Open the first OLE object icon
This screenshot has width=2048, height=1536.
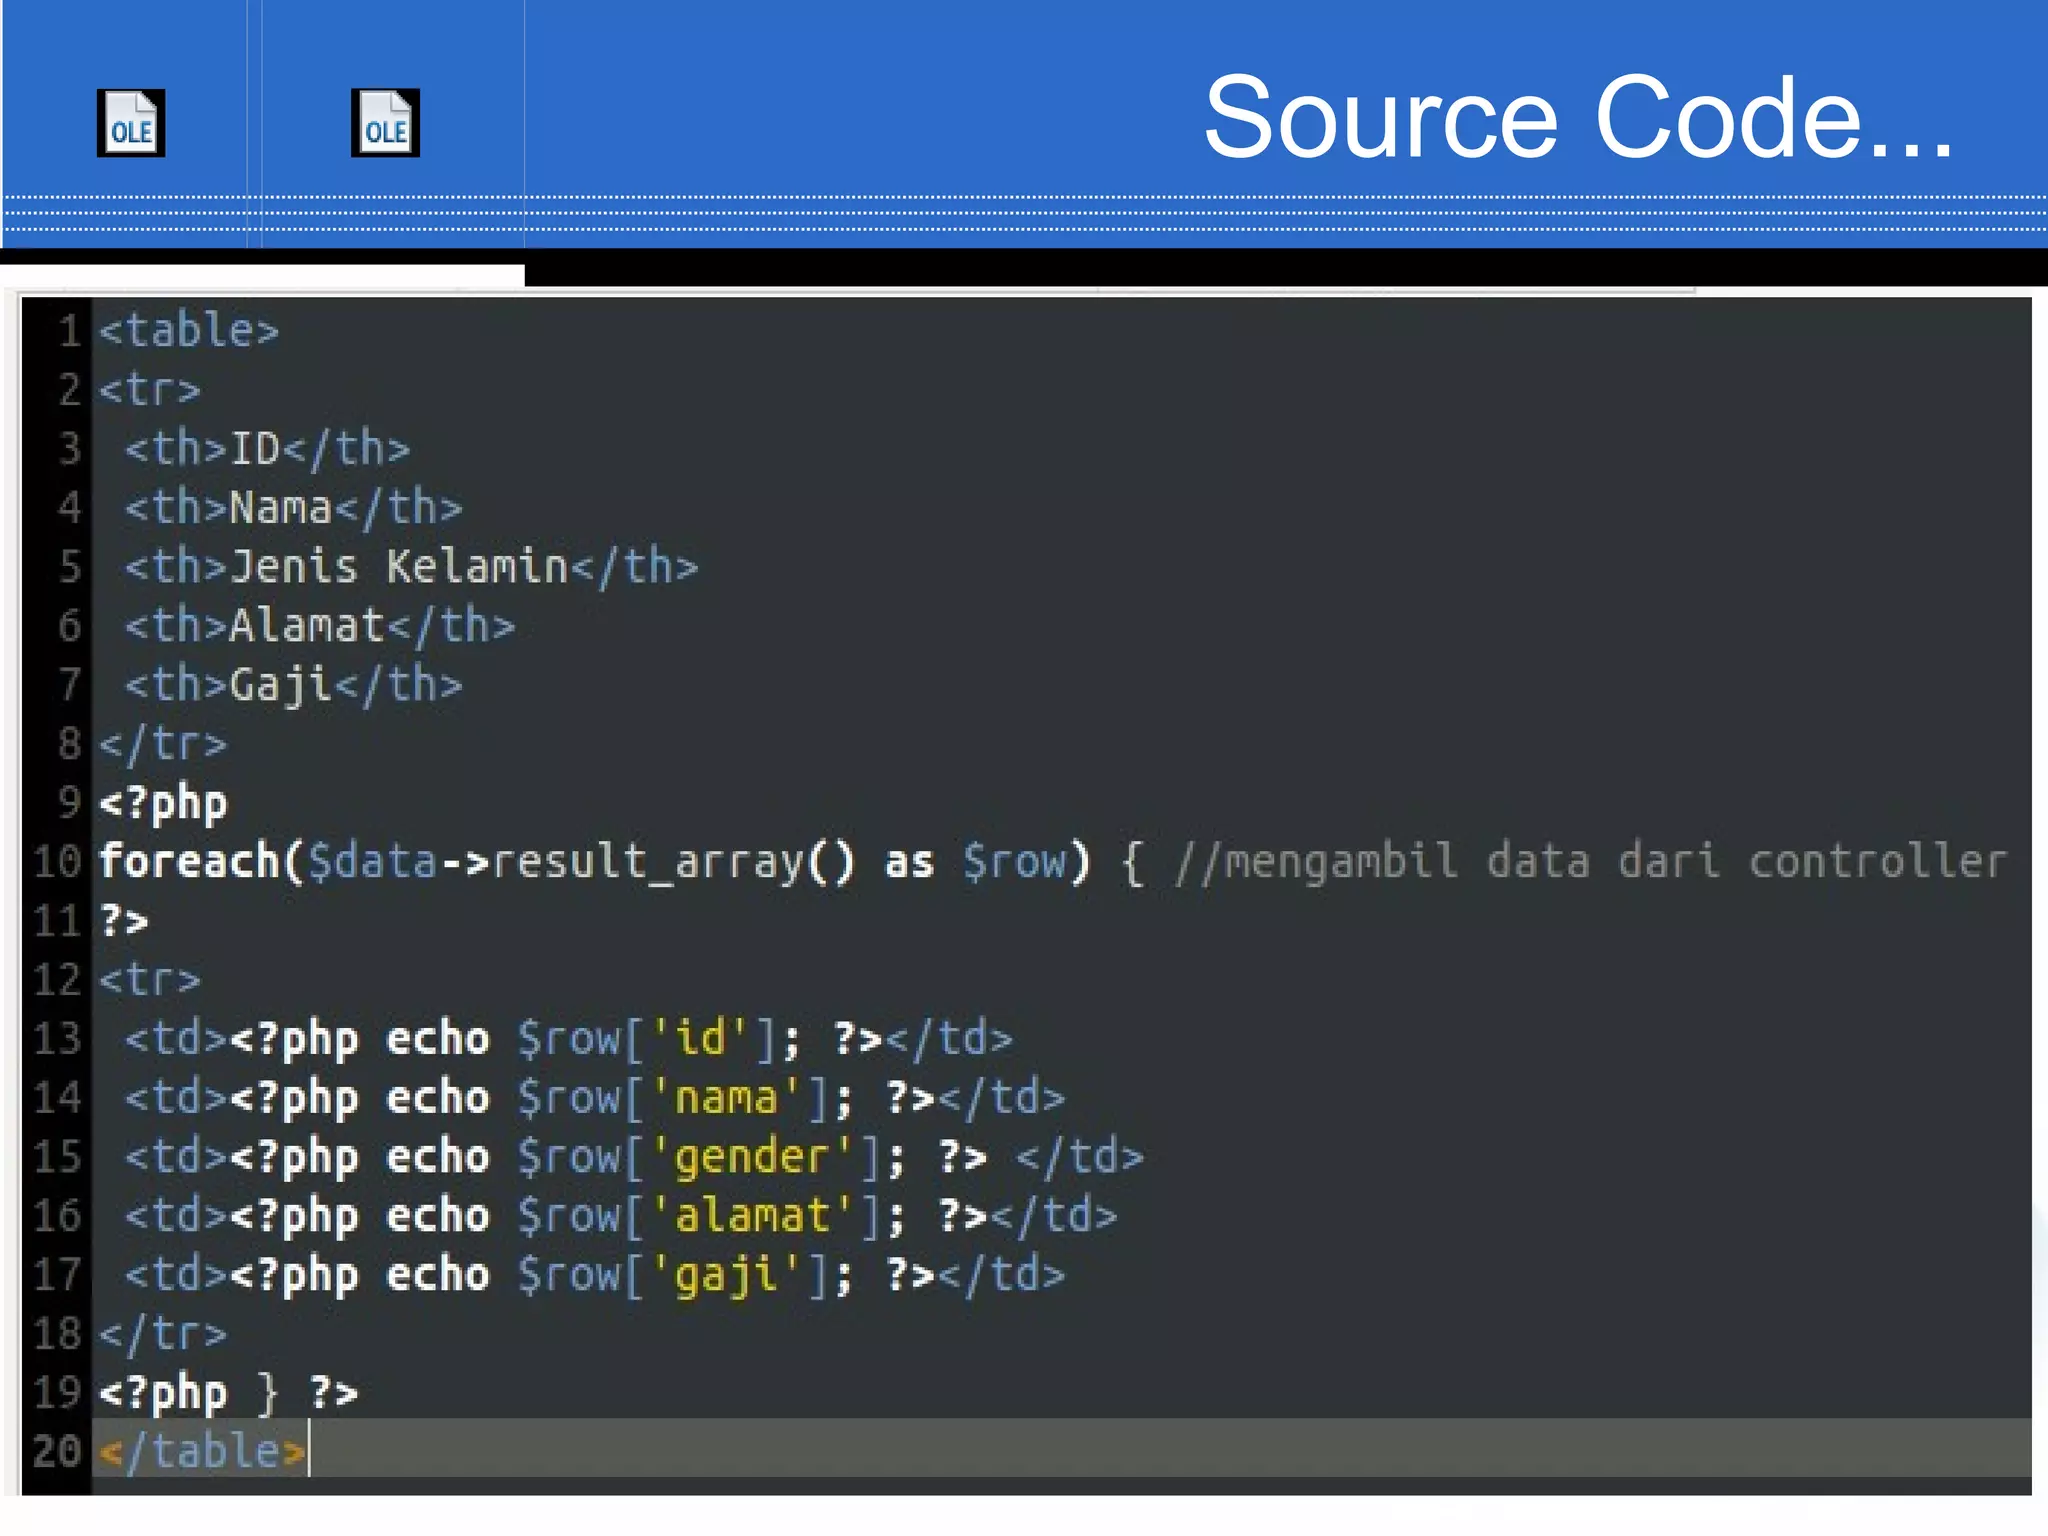click(131, 123)
